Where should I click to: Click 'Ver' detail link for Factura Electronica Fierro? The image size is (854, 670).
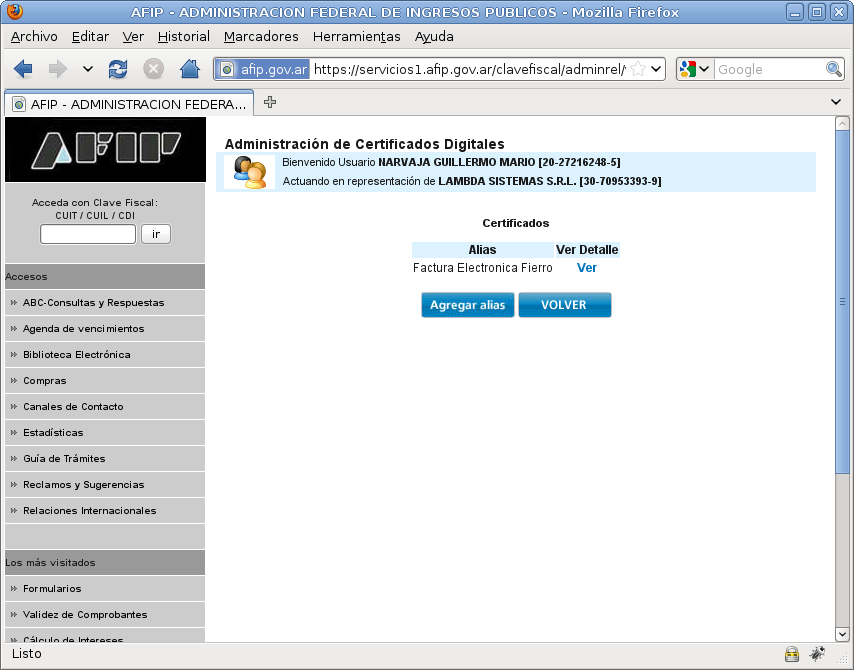(x=587, y=268)
